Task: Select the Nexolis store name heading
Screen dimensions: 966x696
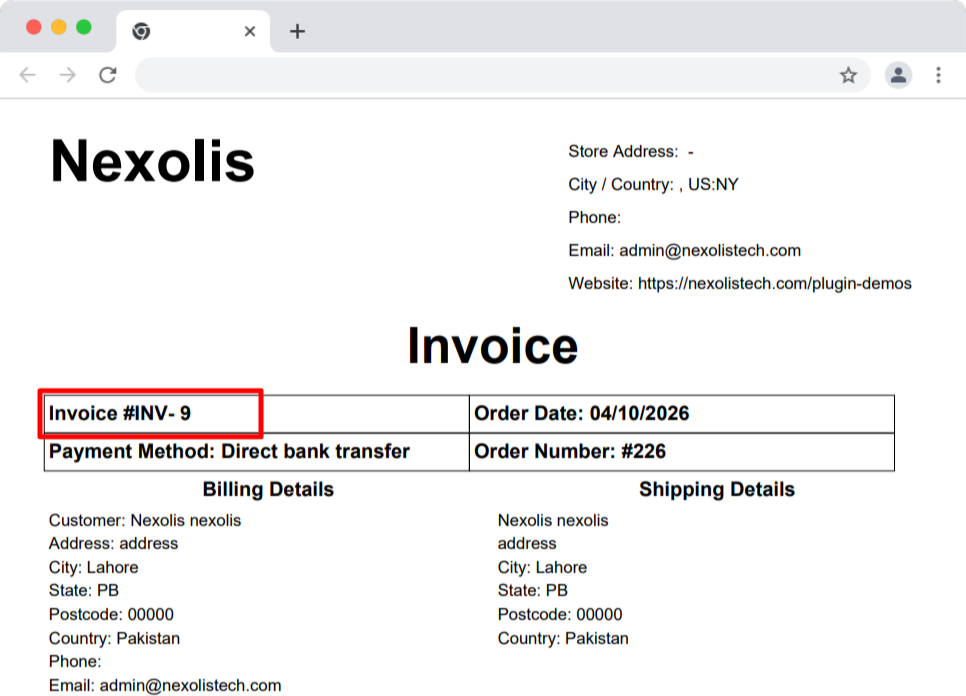Action: pos(152,162)
